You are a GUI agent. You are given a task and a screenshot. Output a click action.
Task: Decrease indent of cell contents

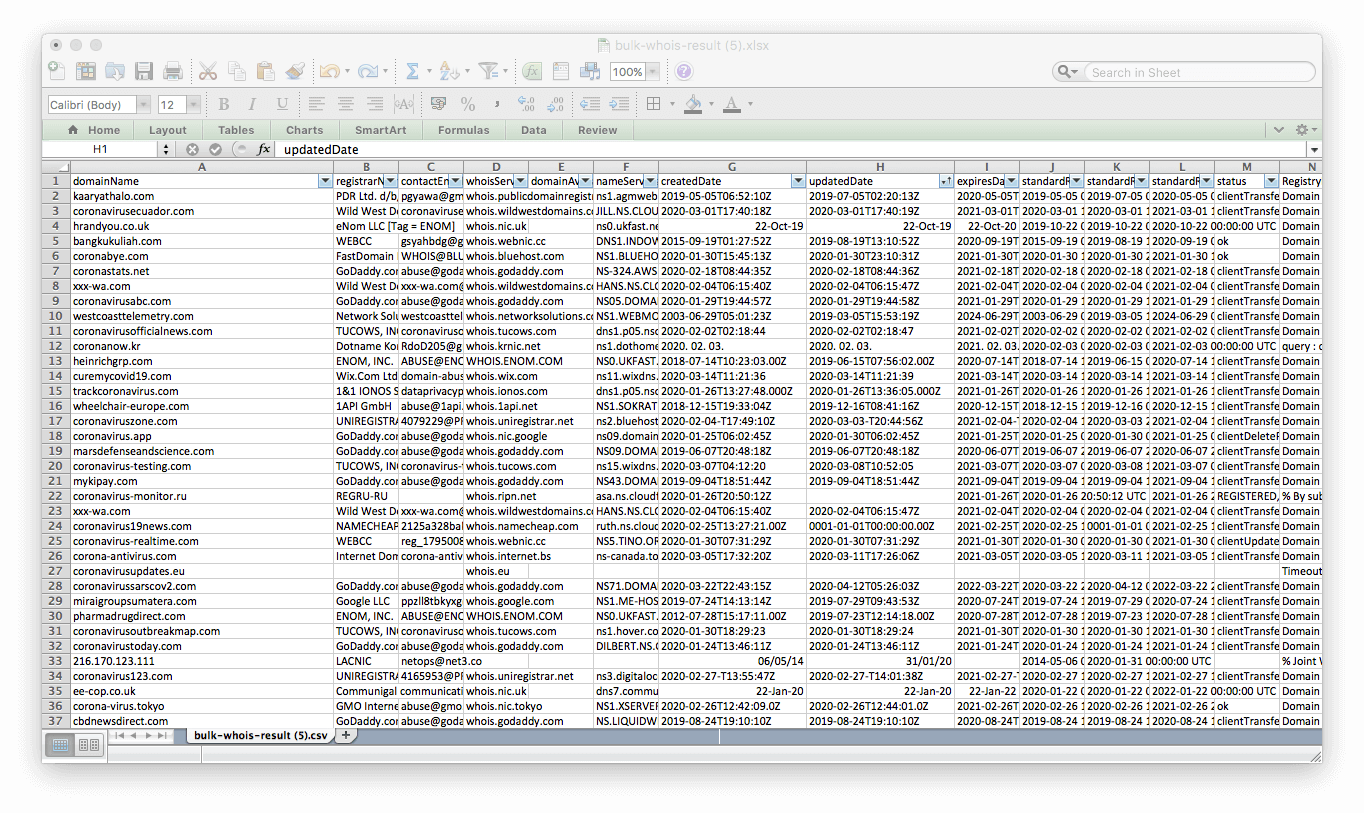590,104
